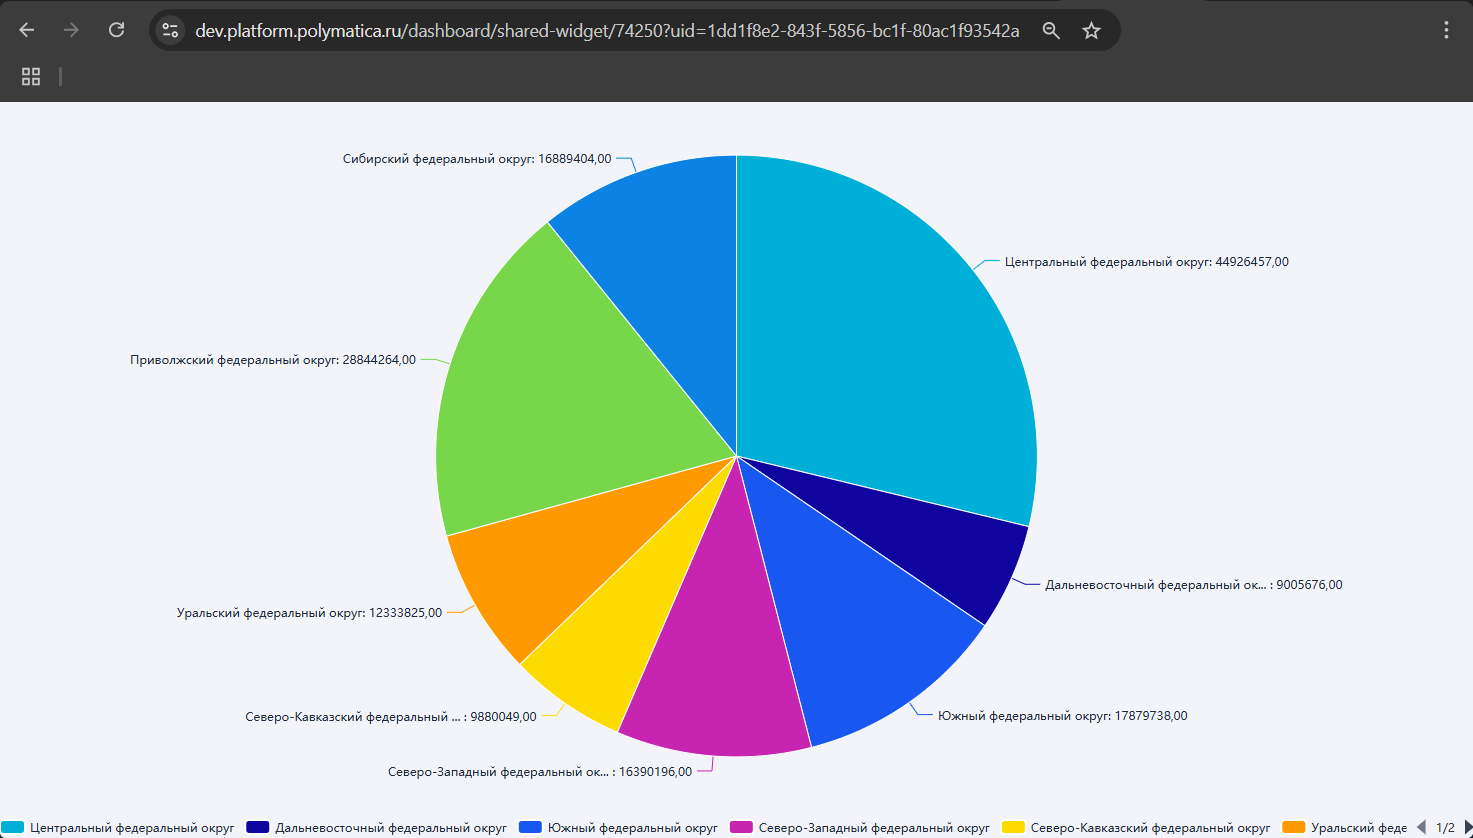
Task: Open Chrome's three-dot menu
Action: pyautogui.click(x=1446, y=30)
